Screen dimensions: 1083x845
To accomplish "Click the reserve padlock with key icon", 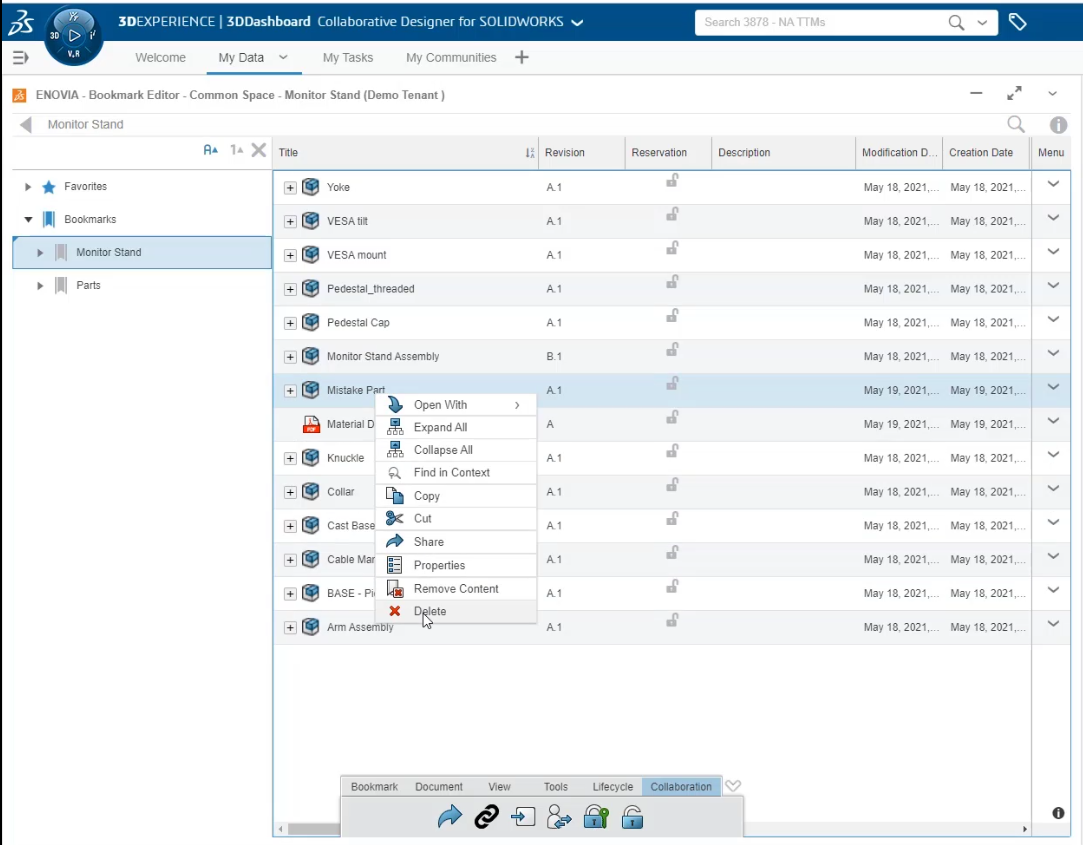I will (x=596, y=817).
